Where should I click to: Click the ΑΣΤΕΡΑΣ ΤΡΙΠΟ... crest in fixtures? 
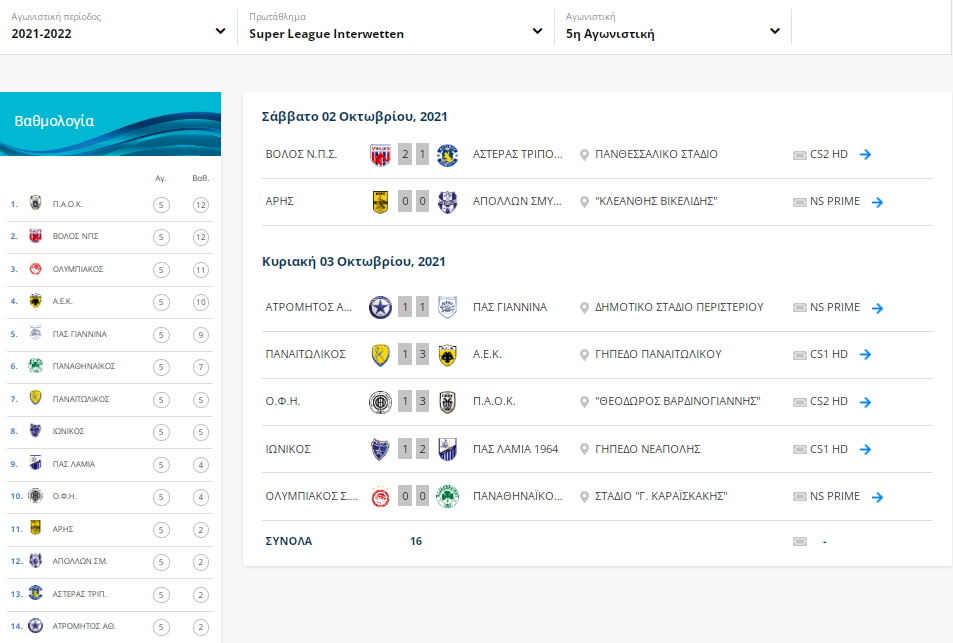[x=447, y=155]
